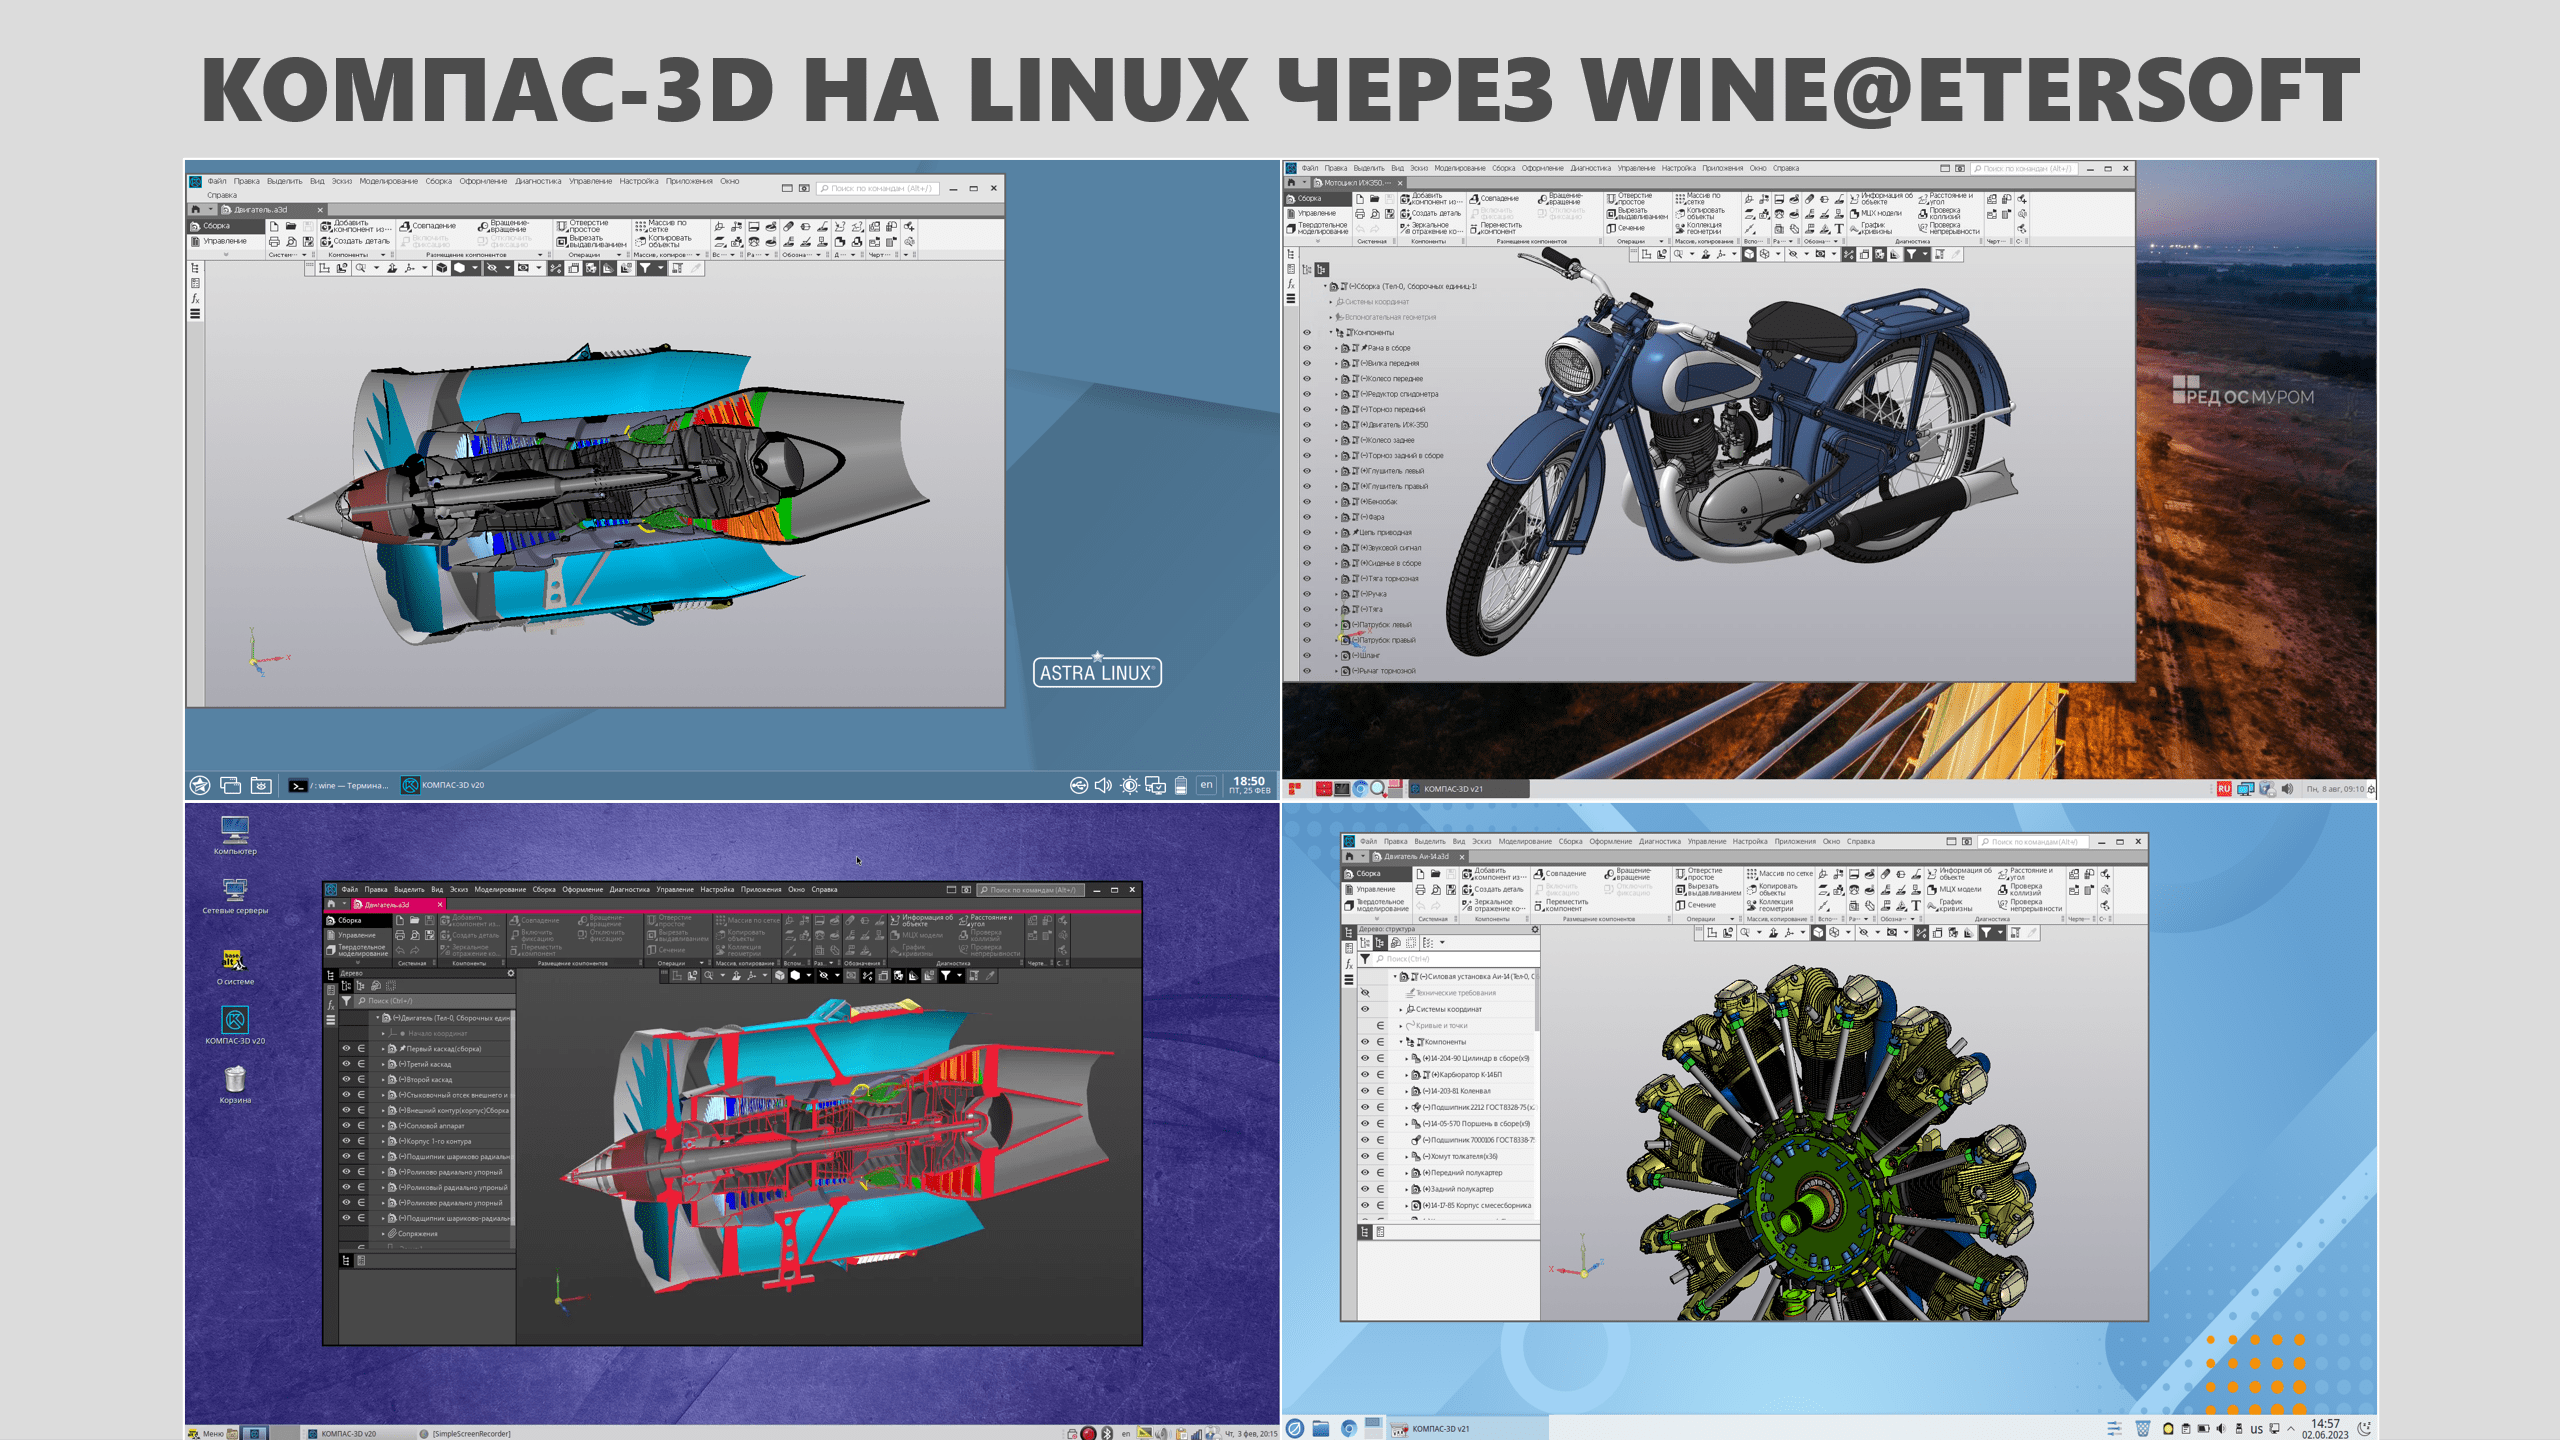
Task: Open 'Моделирование' menu in Аи-14 engine window
Action: pyautogui.click(x=1525, y=842)
